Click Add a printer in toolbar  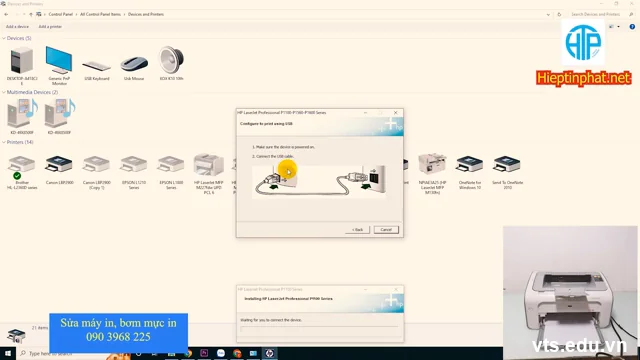coord(50,27)
